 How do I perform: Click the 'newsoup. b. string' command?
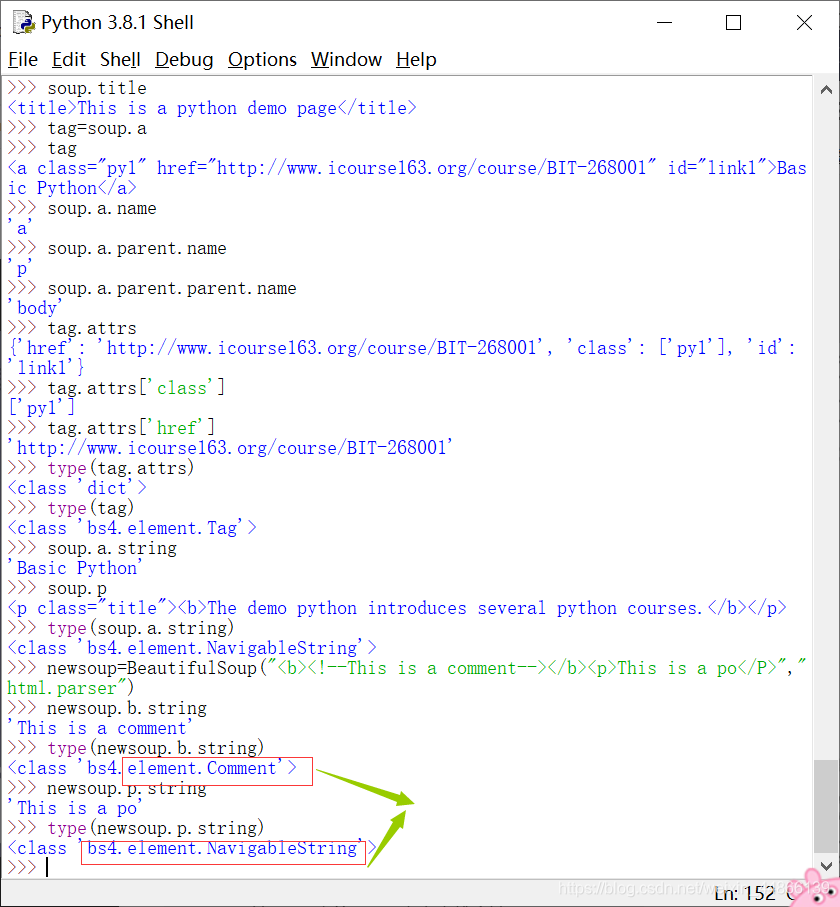[127, 708]
